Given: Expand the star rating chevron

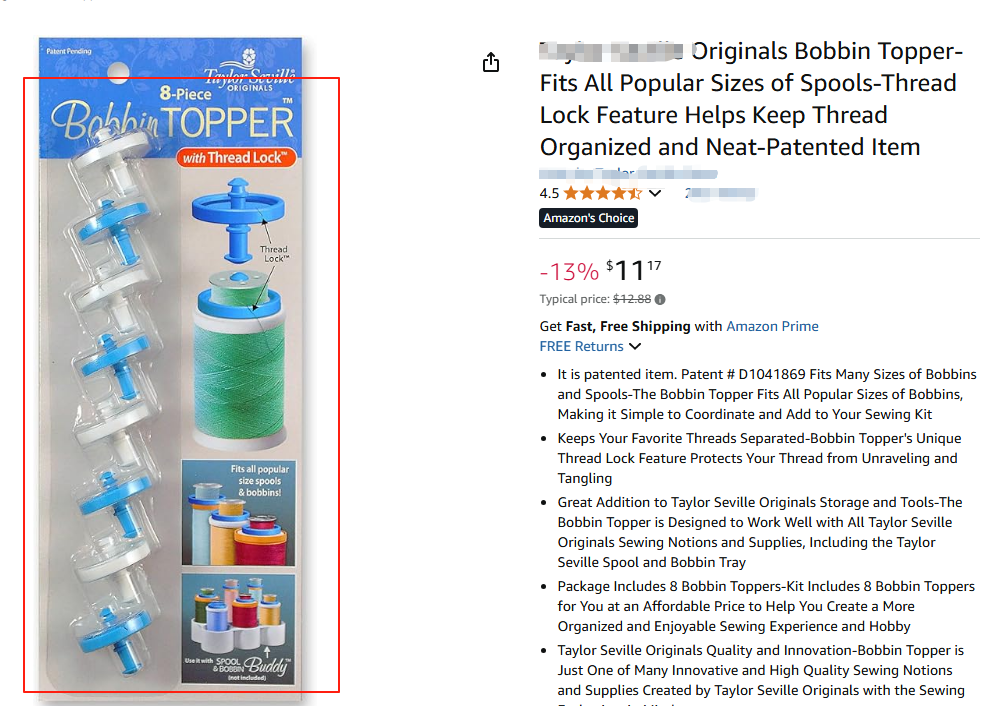Looking at the screenshot, I should coord(654,193).
